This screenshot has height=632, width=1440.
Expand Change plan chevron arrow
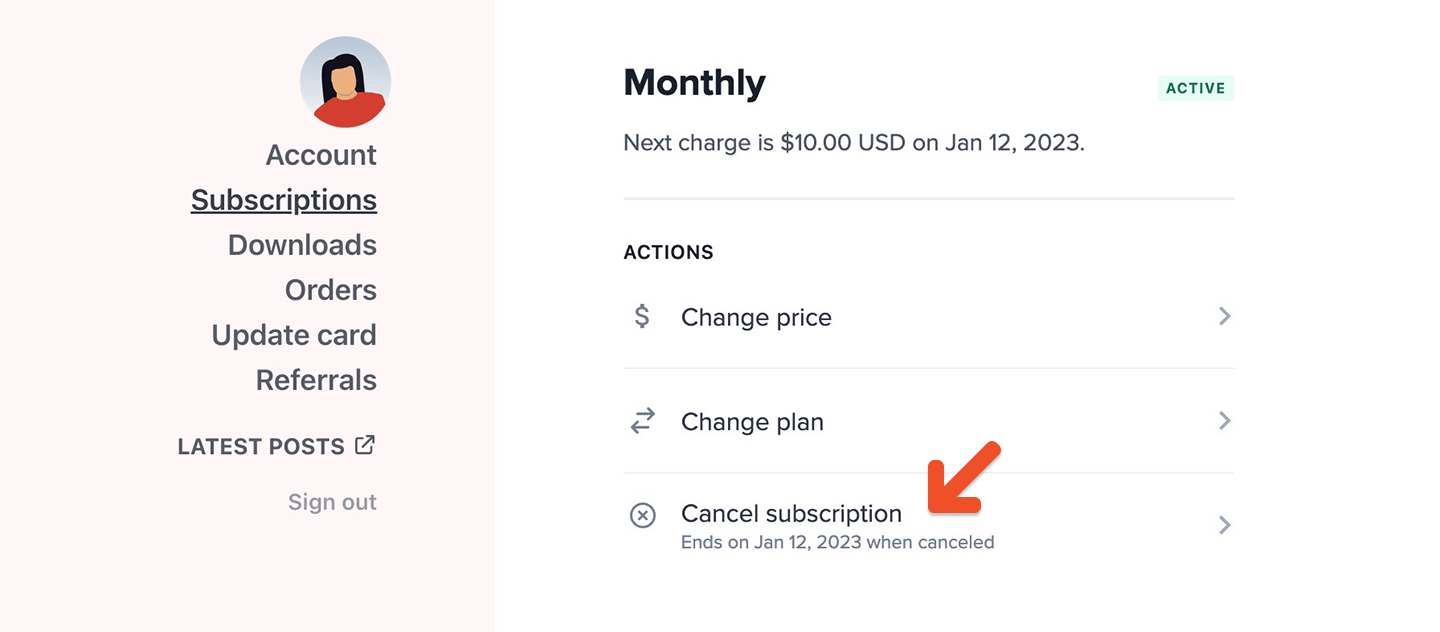pyautogui.click(x=1224, y=421)
